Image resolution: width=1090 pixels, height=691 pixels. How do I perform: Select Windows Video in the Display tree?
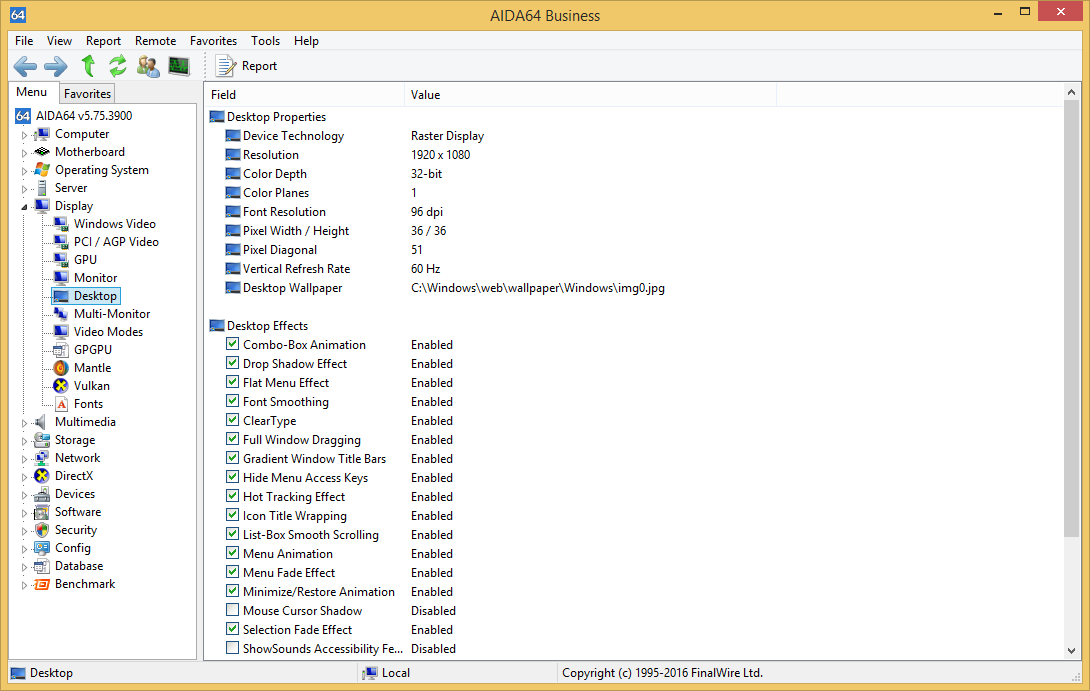click(x=115, y=224)
